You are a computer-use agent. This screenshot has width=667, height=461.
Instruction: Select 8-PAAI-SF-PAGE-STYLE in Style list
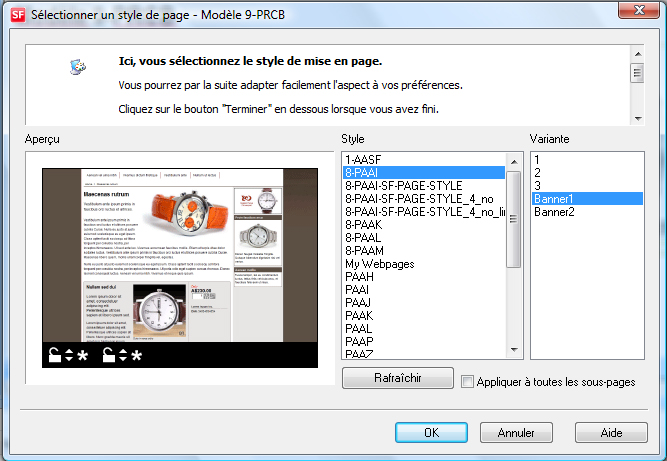[x=403, y=186]
